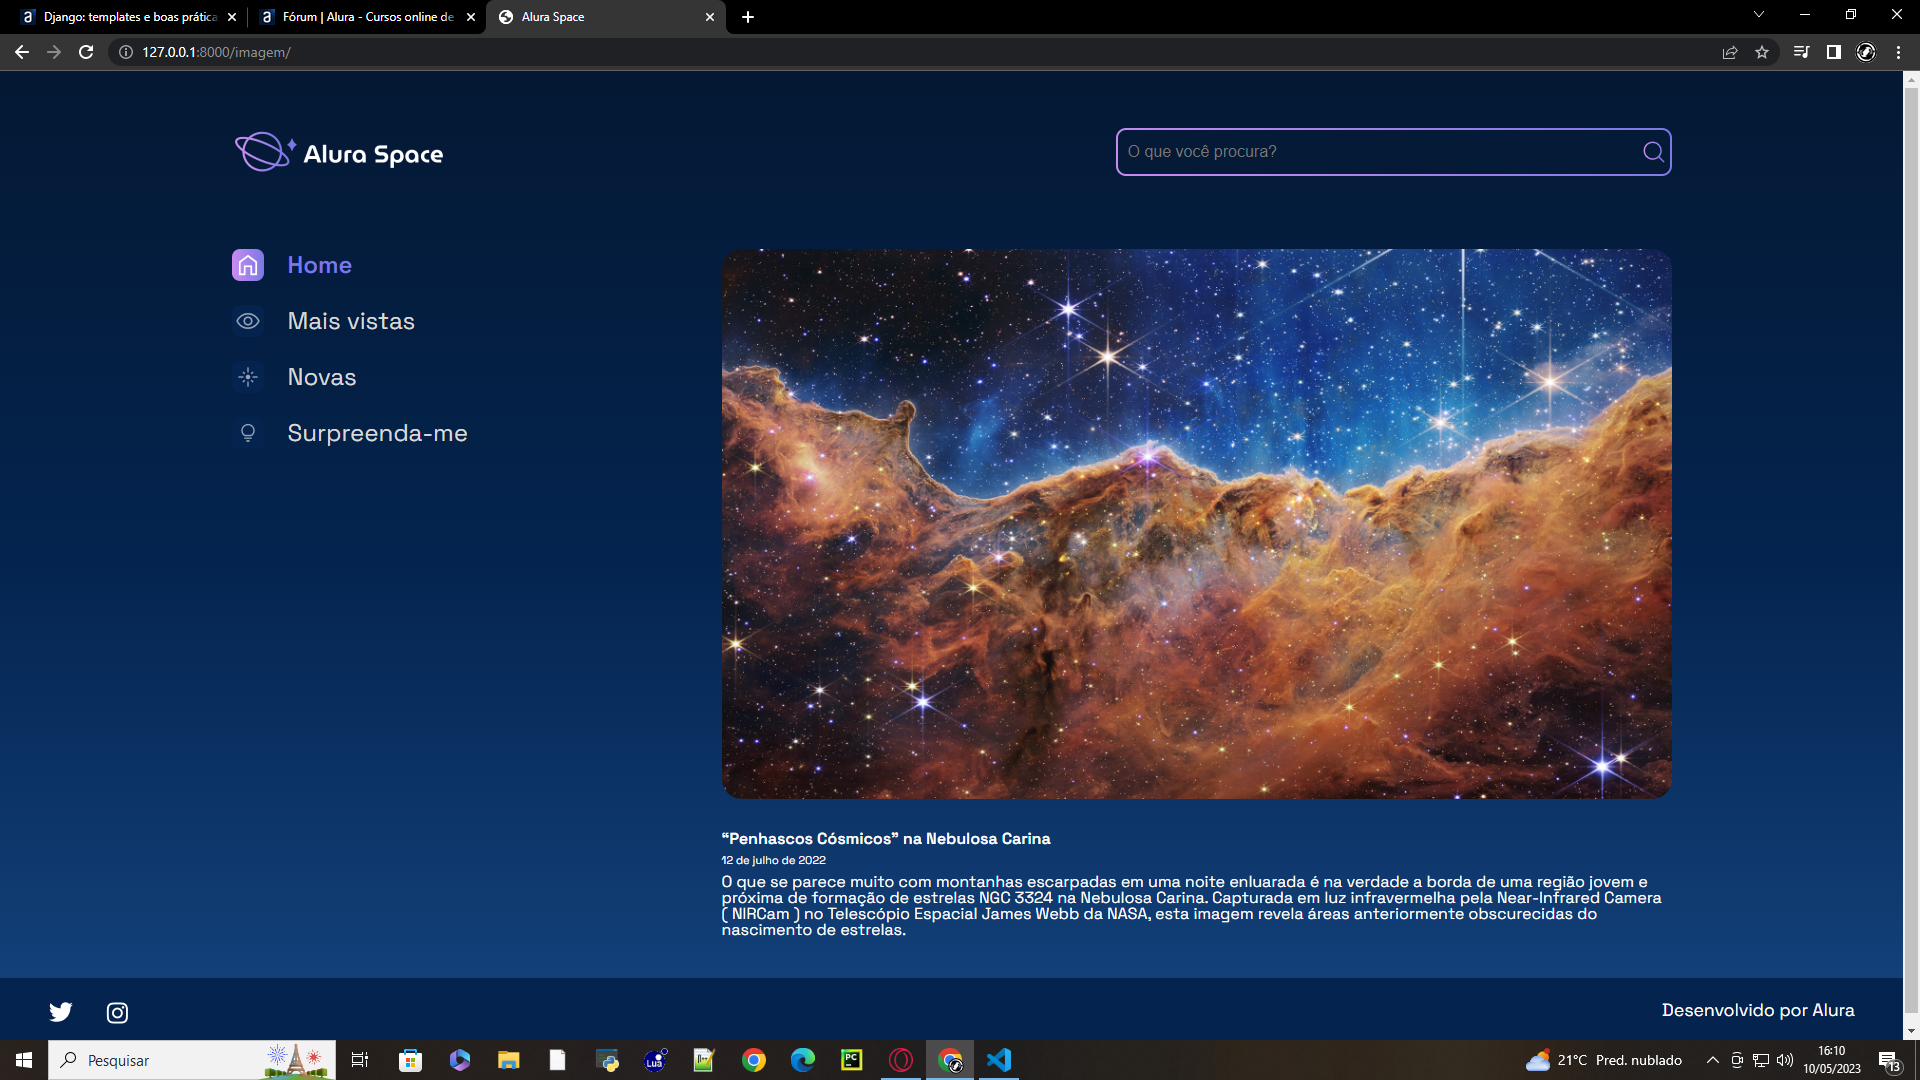Open the Mais vistas link
Screen dimensions: 1920x1080
click(x=351, y=321)
